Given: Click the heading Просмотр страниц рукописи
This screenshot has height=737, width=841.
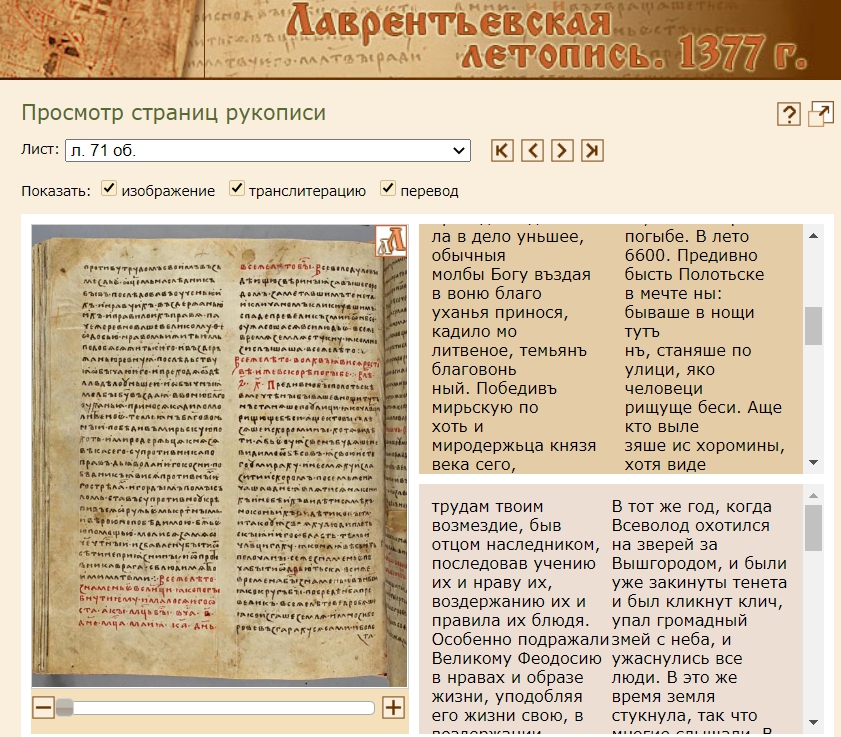Looking at the screenshot, I should click(x=174, y=113).
